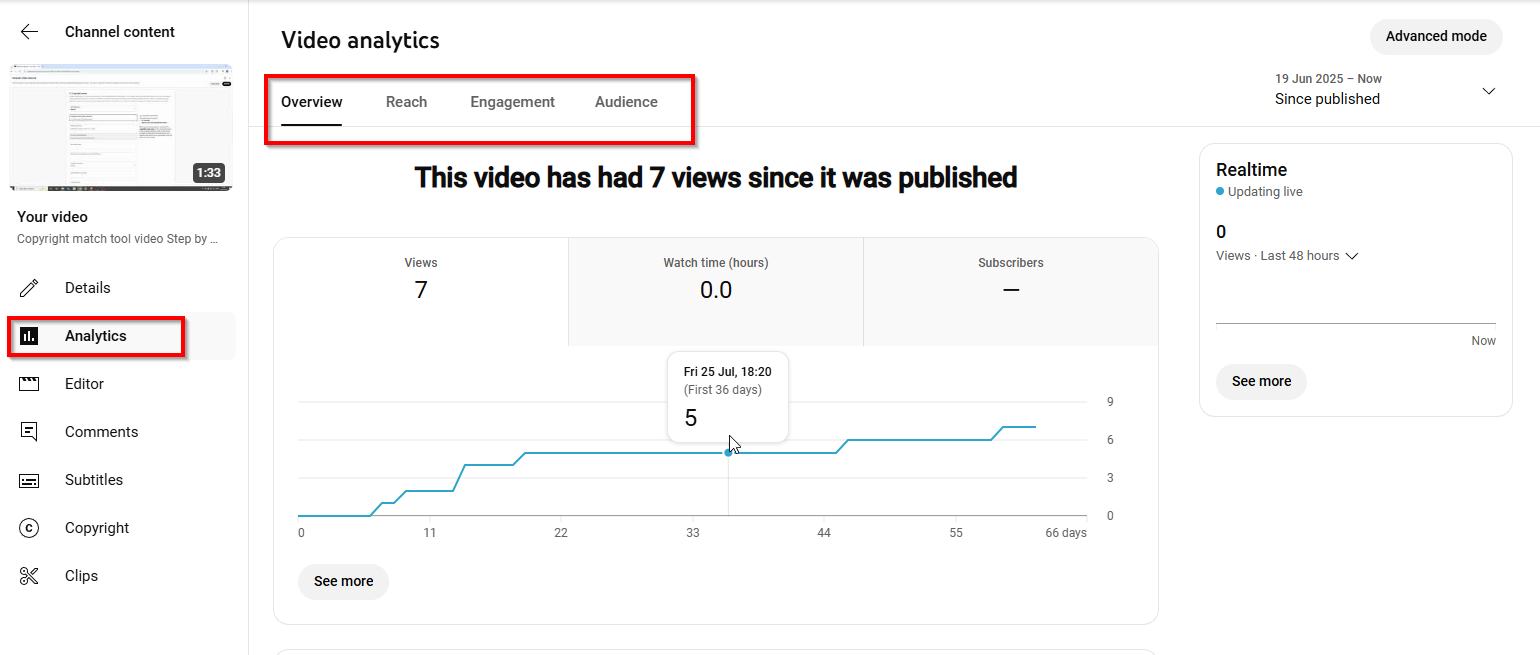Select the Subscribers metric card
Viewport: 1540px width, 655px height.
(x=1010, y=290)
